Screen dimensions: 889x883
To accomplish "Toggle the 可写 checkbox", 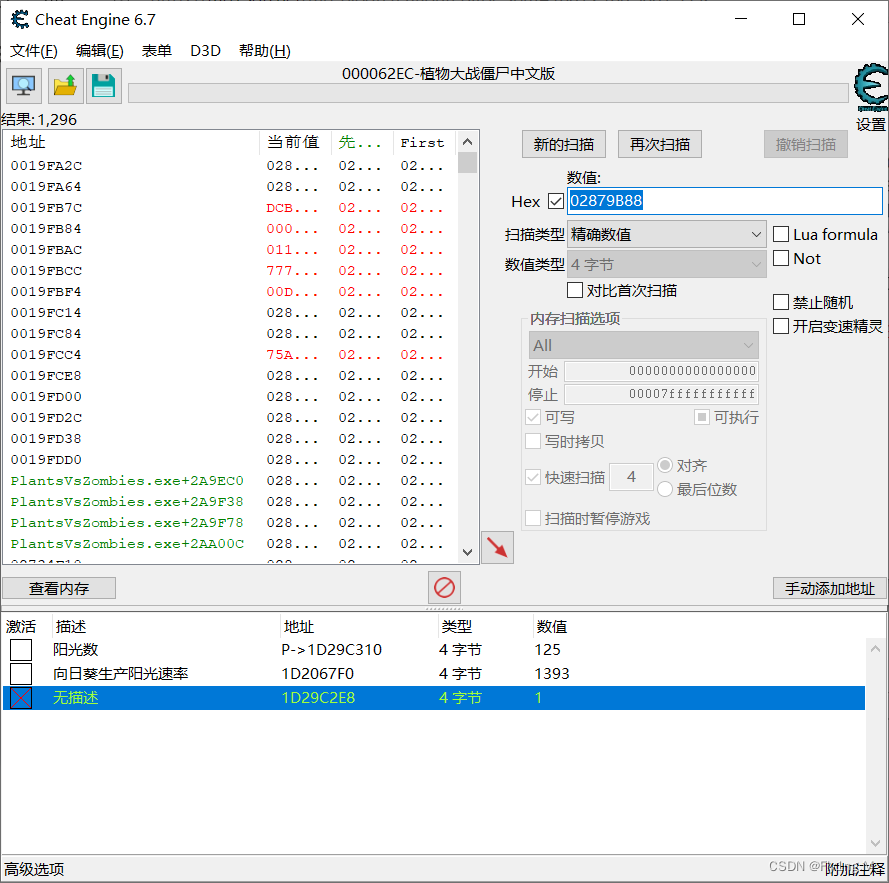I will [x=533, y=417].
